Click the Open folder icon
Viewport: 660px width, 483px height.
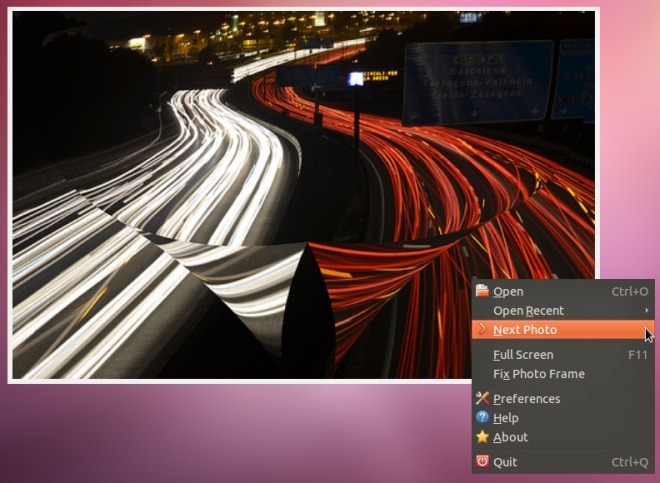click(482, 291)
